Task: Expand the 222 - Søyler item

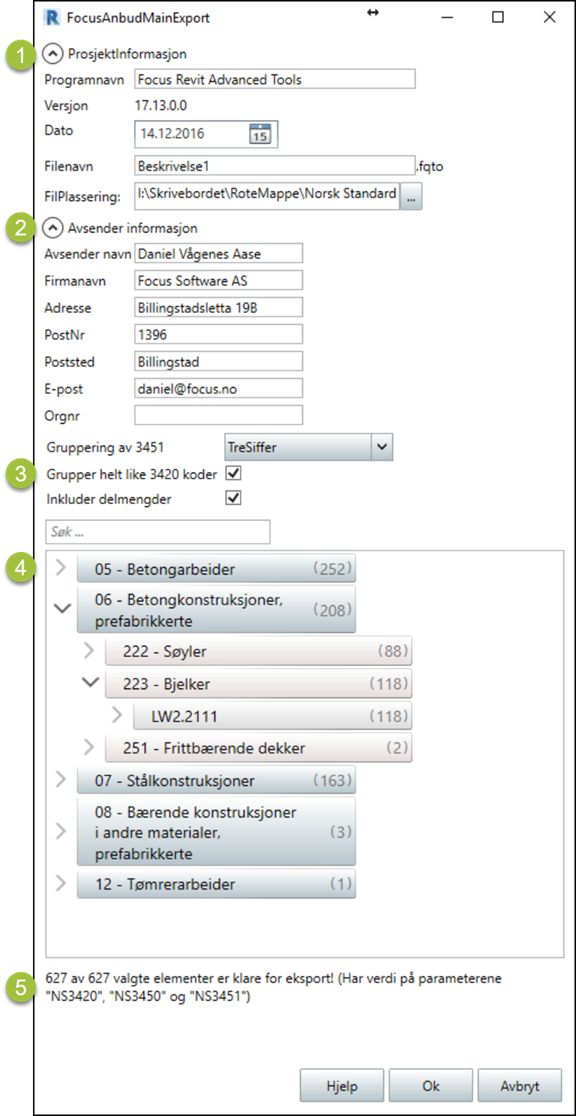Action: coord(89,650)
